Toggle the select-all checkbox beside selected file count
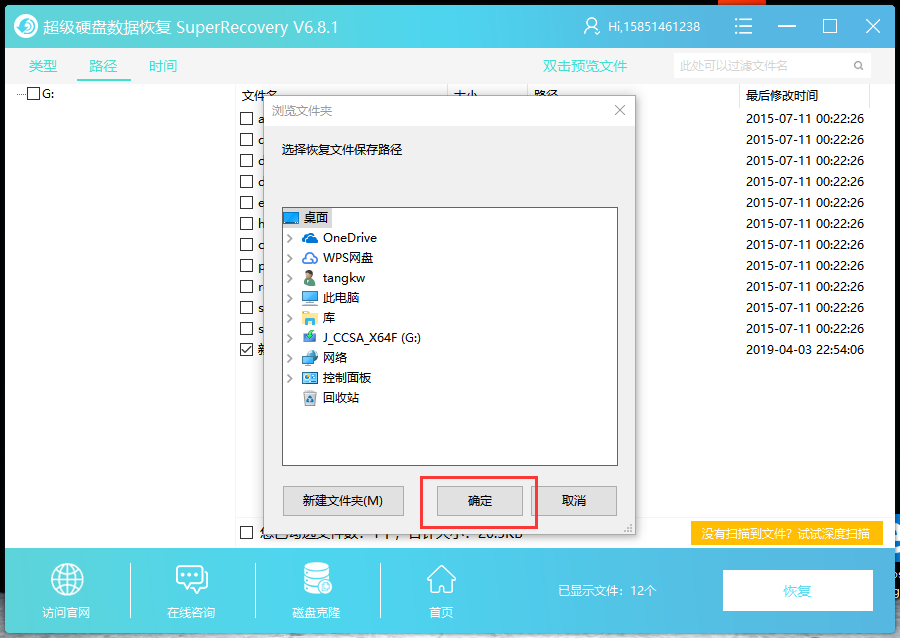Screen dimensions: 900x638 click(247, 532)
